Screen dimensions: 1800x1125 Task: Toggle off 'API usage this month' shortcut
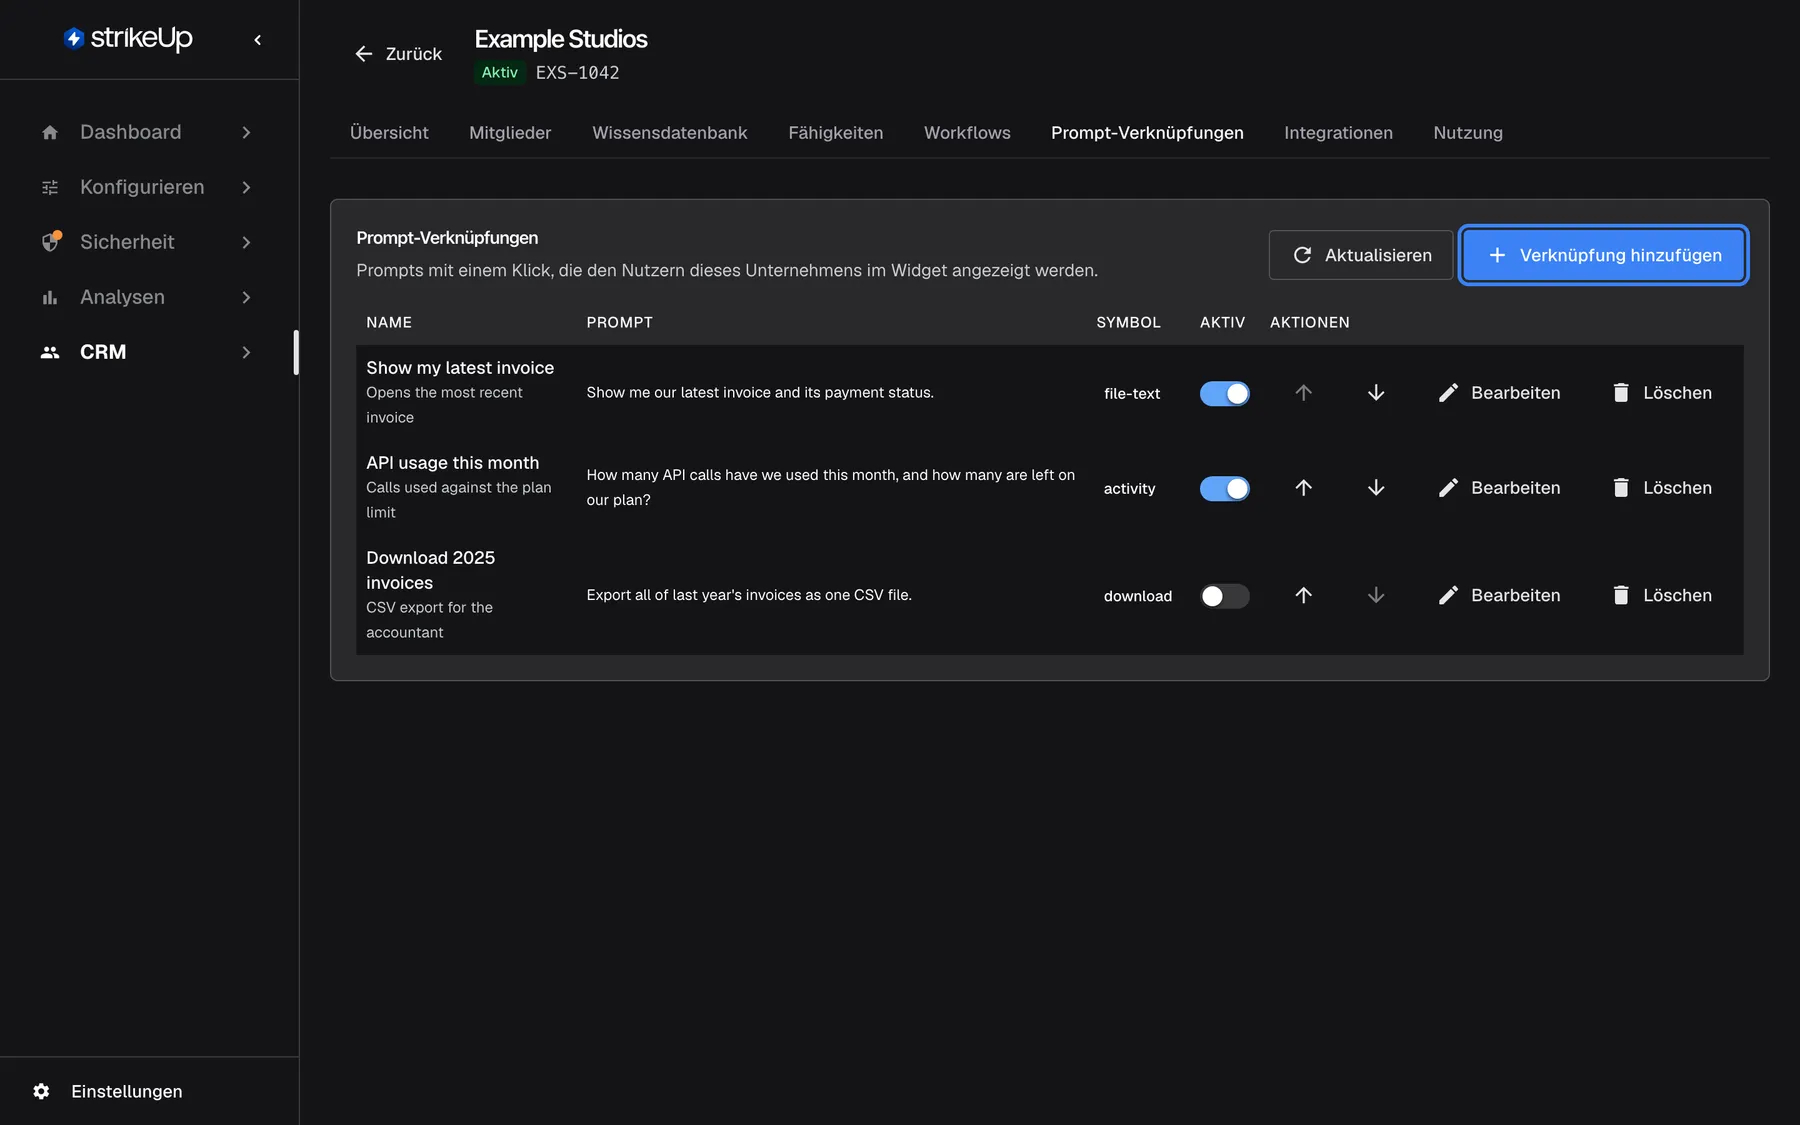(x=1225, y=488)
